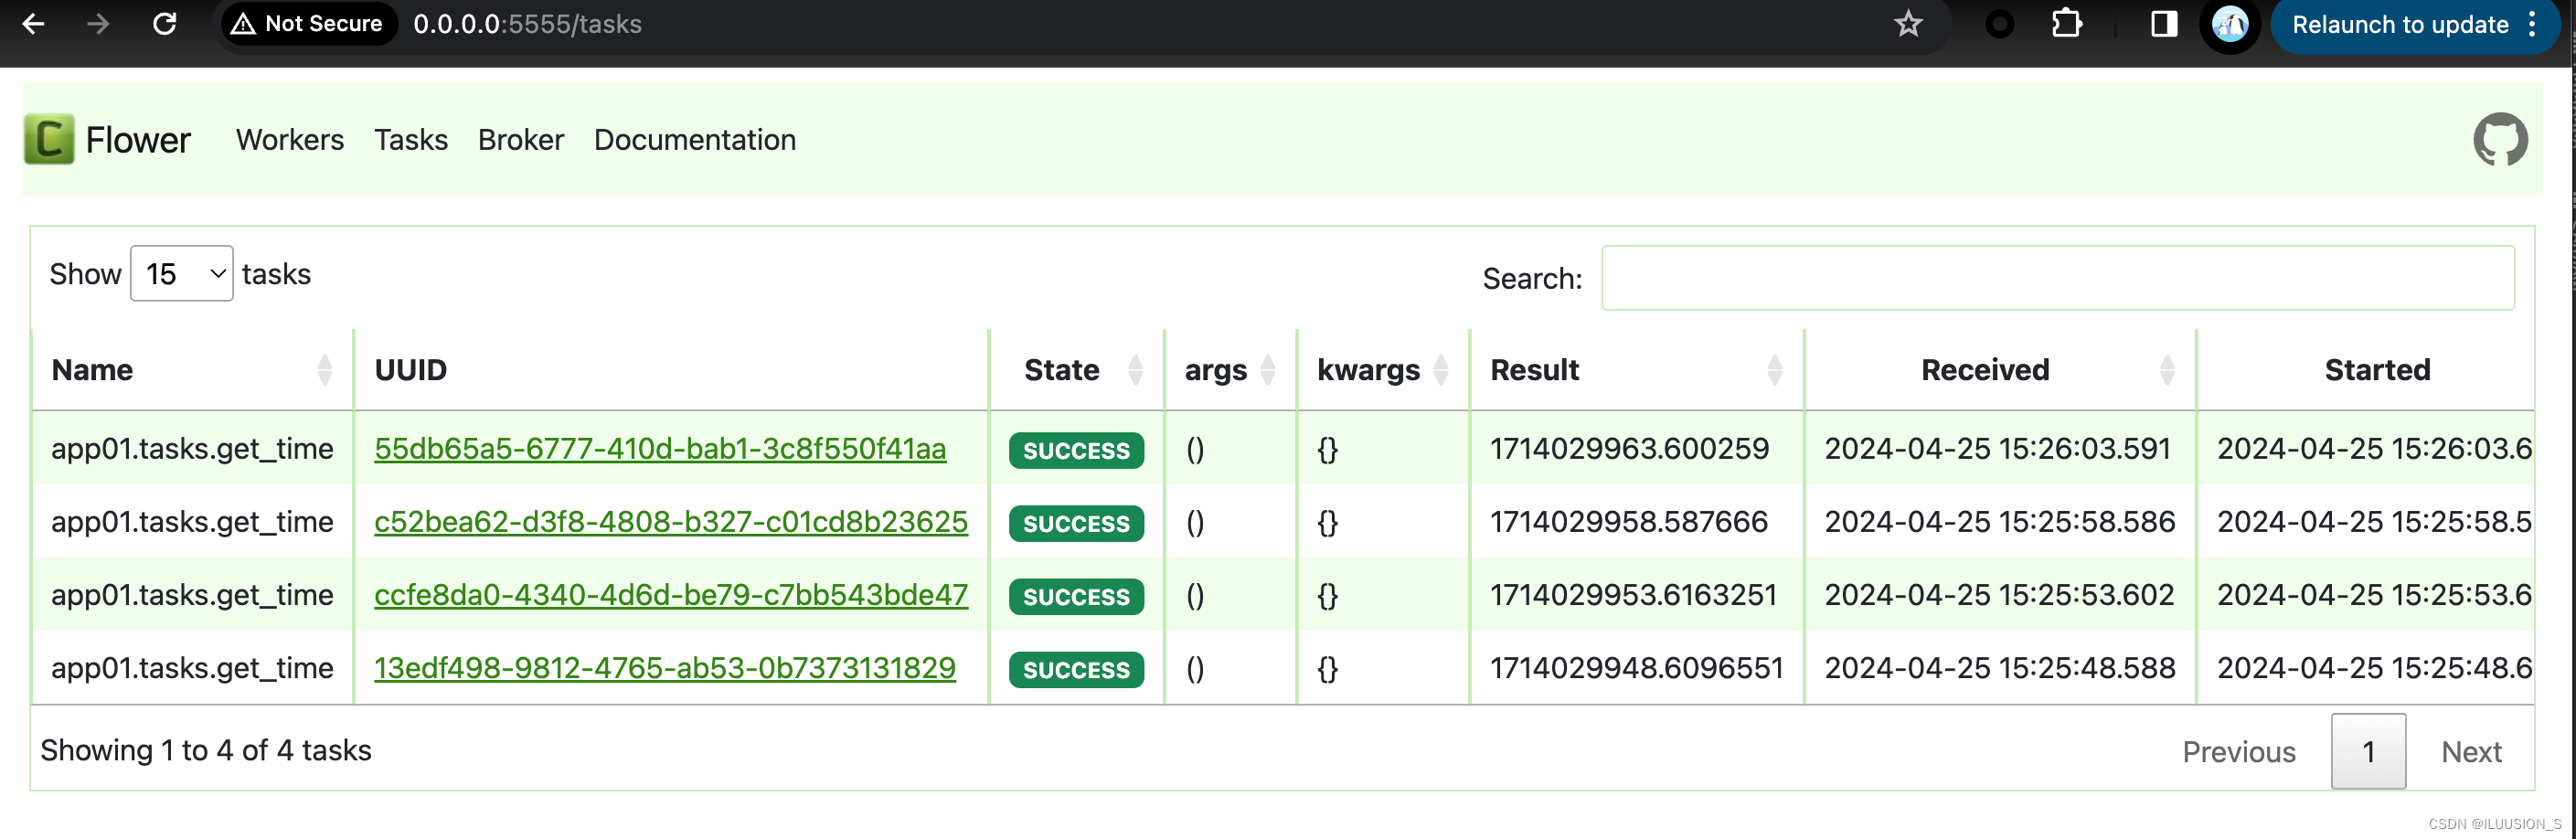Click result value 1714029948.6096551
Screen dimensions: 2576x839
(x=1637, y=668)
